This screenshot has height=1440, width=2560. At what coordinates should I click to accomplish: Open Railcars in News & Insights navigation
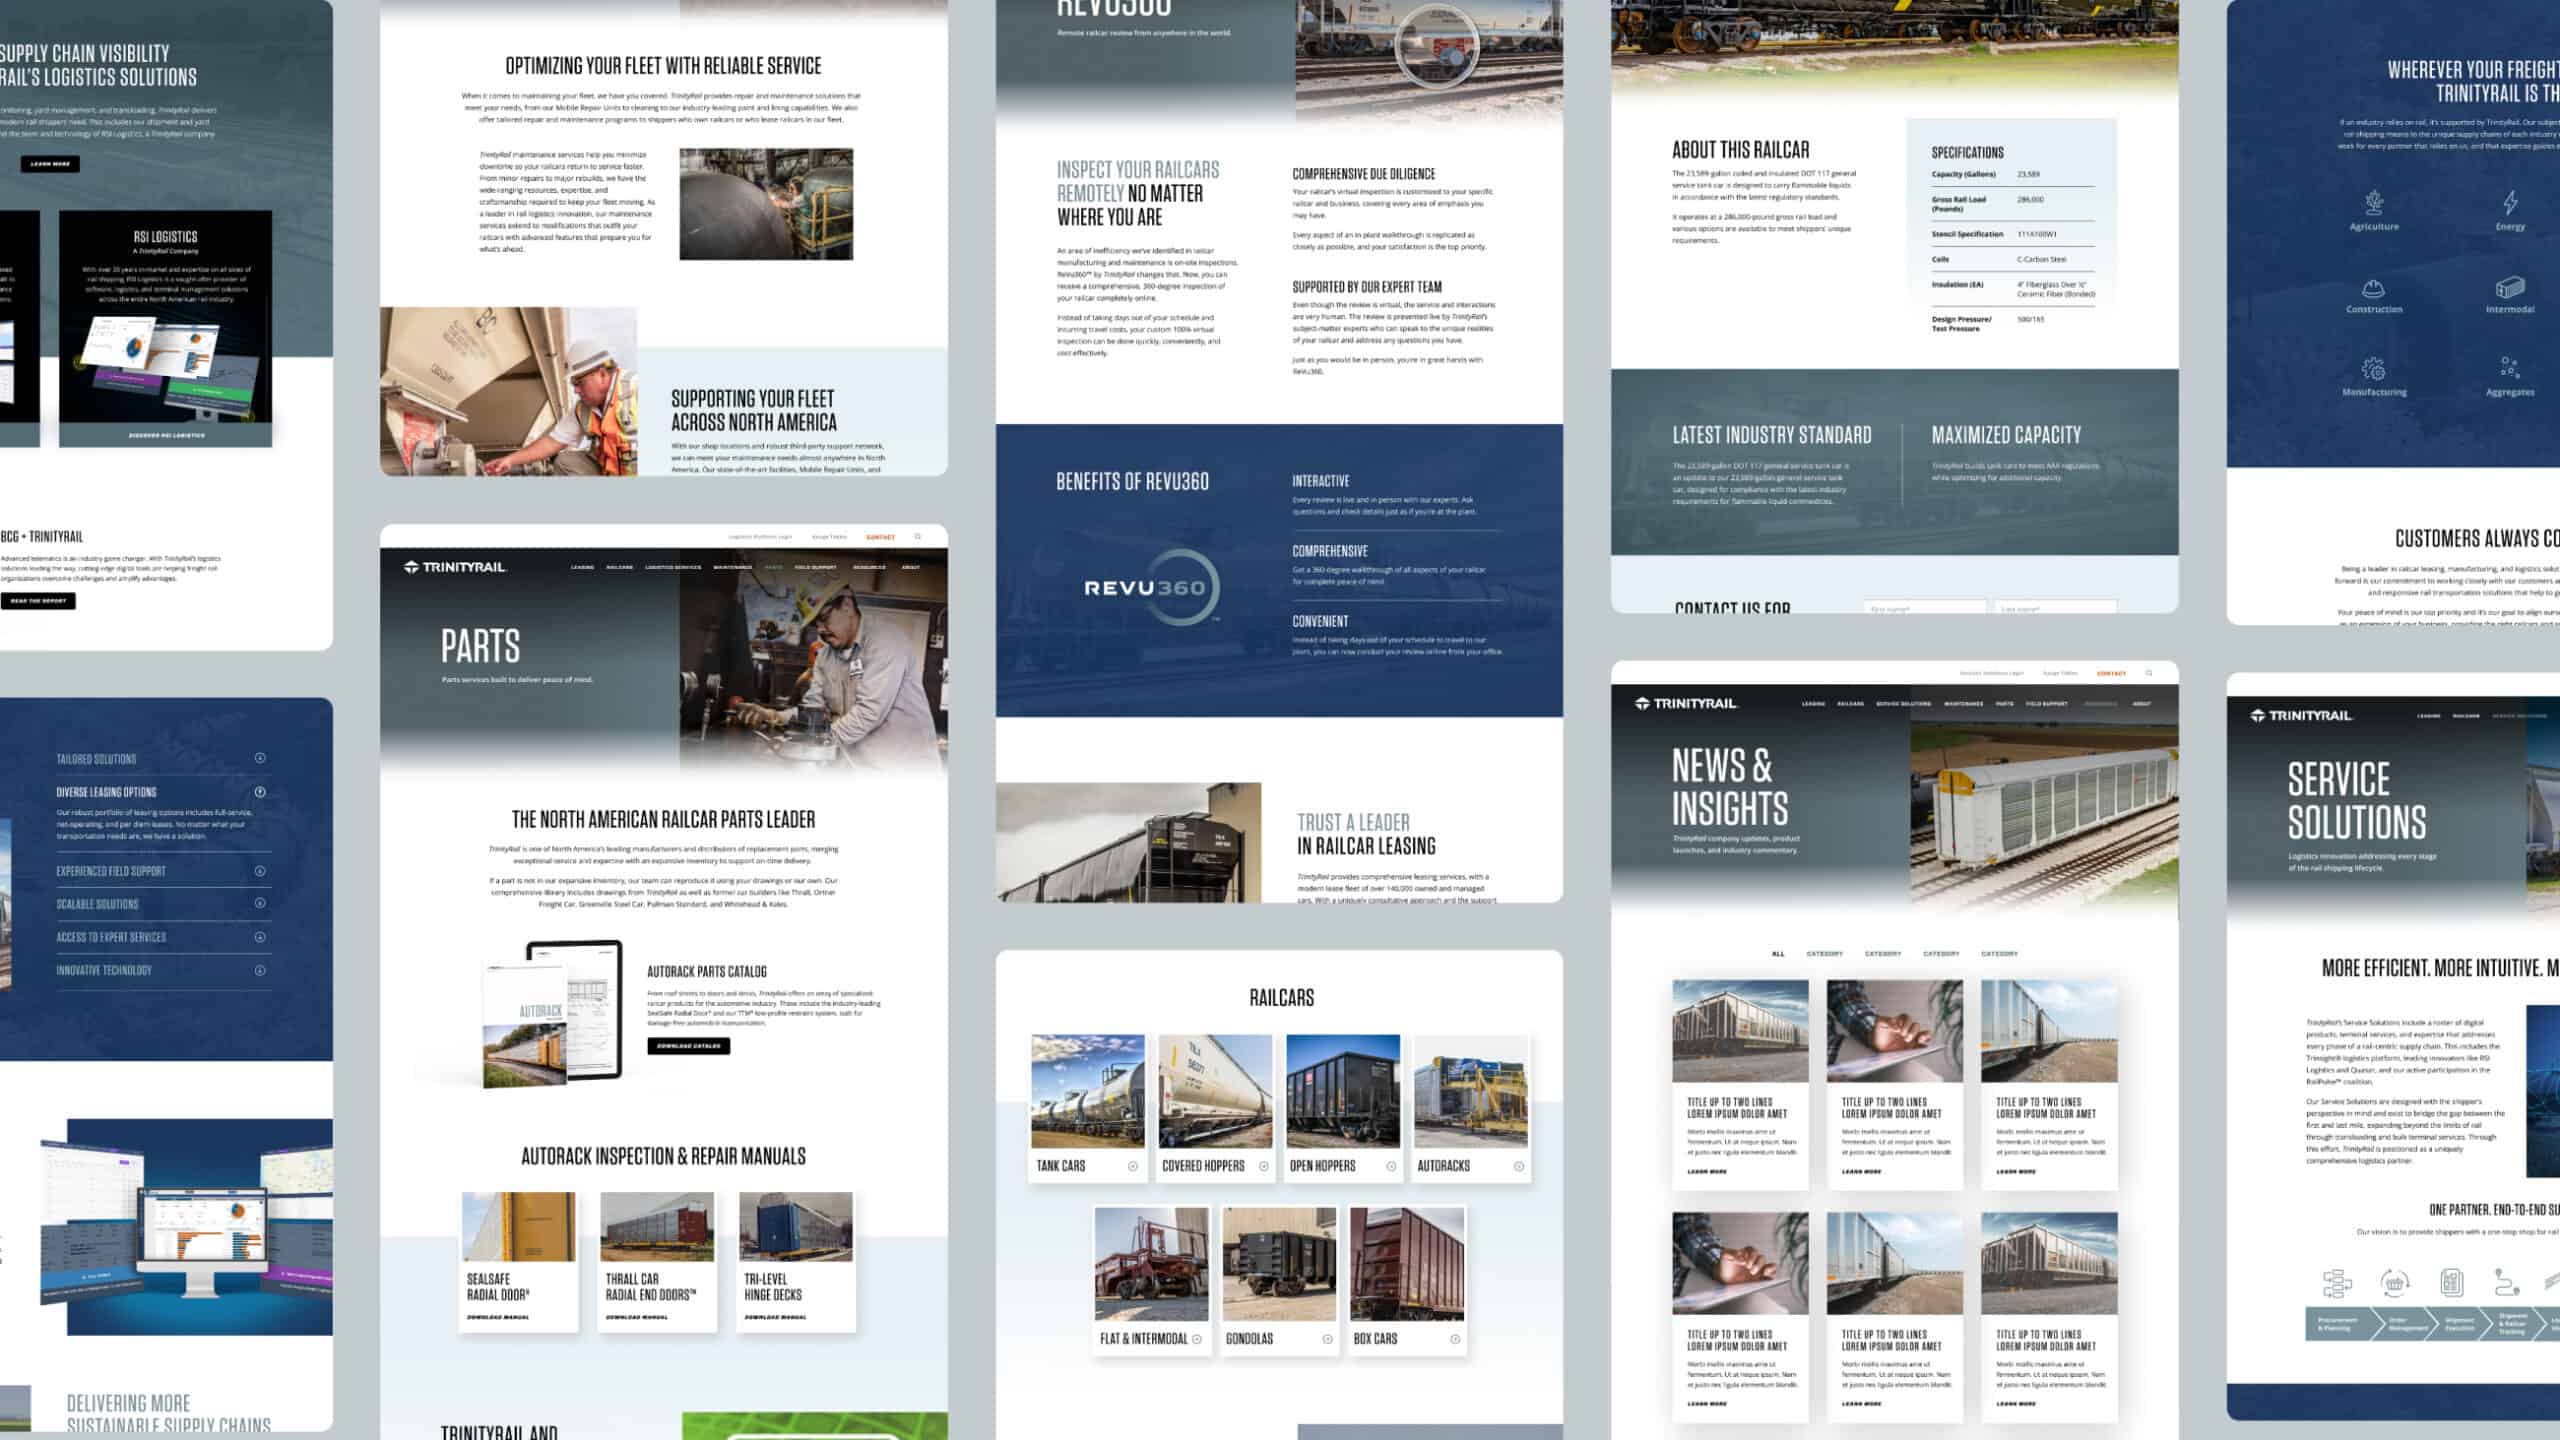pyautogui.click(x=1850, y=704)
